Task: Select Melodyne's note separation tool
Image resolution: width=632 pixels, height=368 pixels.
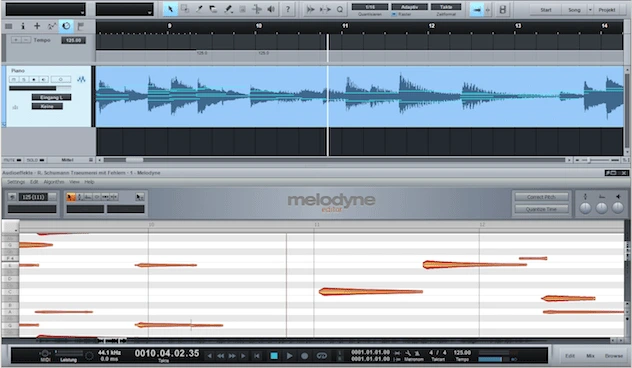Action: click(114, 197)
